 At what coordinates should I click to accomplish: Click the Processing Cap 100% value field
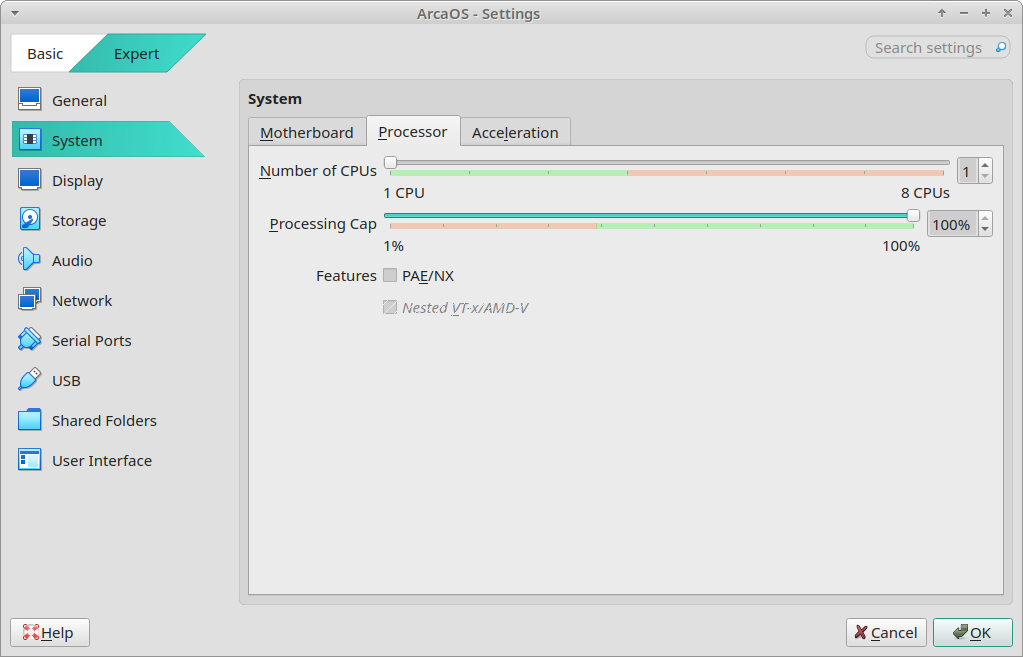(x=953, y=224)
